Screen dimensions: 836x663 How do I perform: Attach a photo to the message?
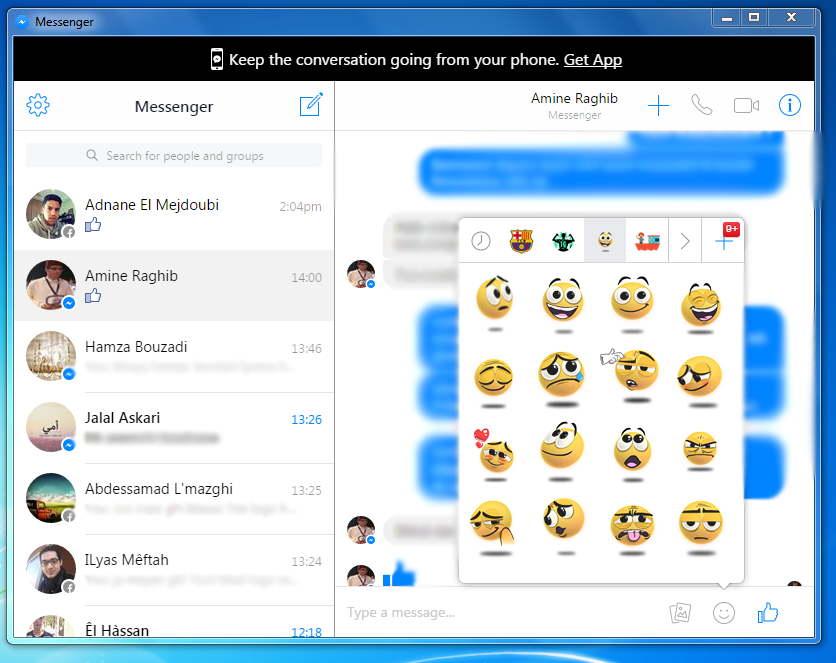tap(680, 612)
